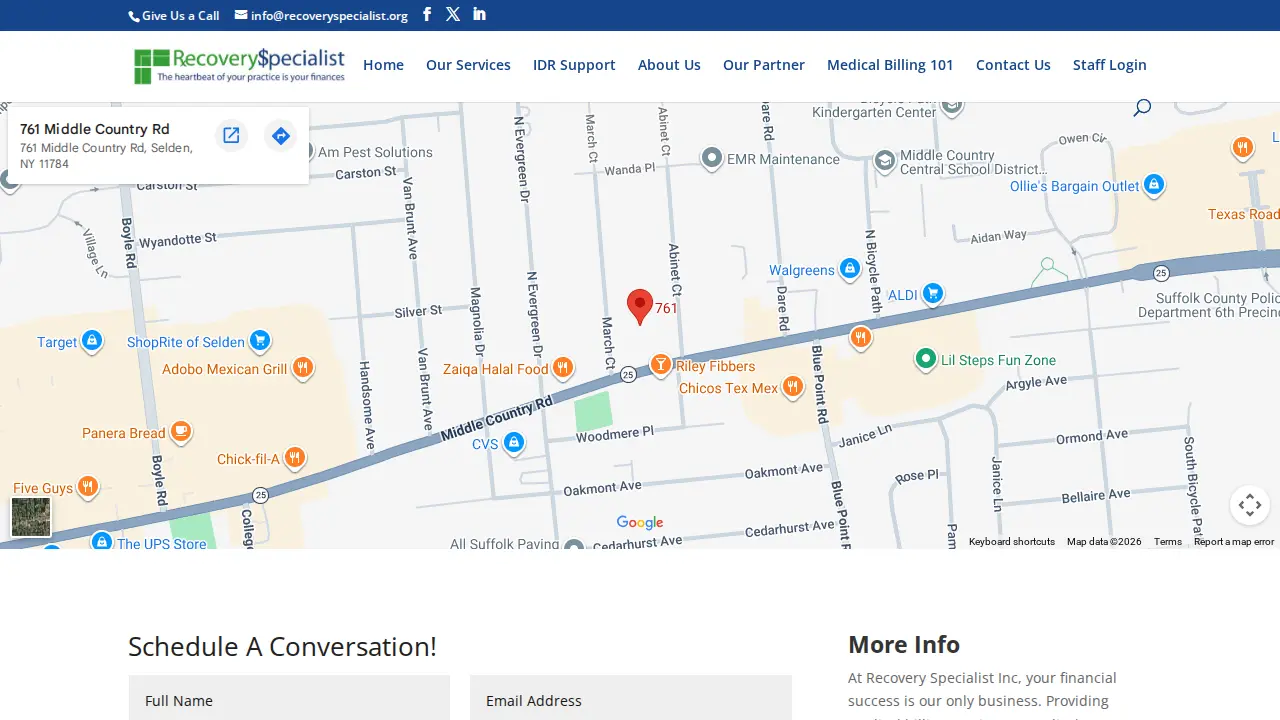1280x720 pixels.
Task: Visit the Contact Us page
Action: 1013,65
